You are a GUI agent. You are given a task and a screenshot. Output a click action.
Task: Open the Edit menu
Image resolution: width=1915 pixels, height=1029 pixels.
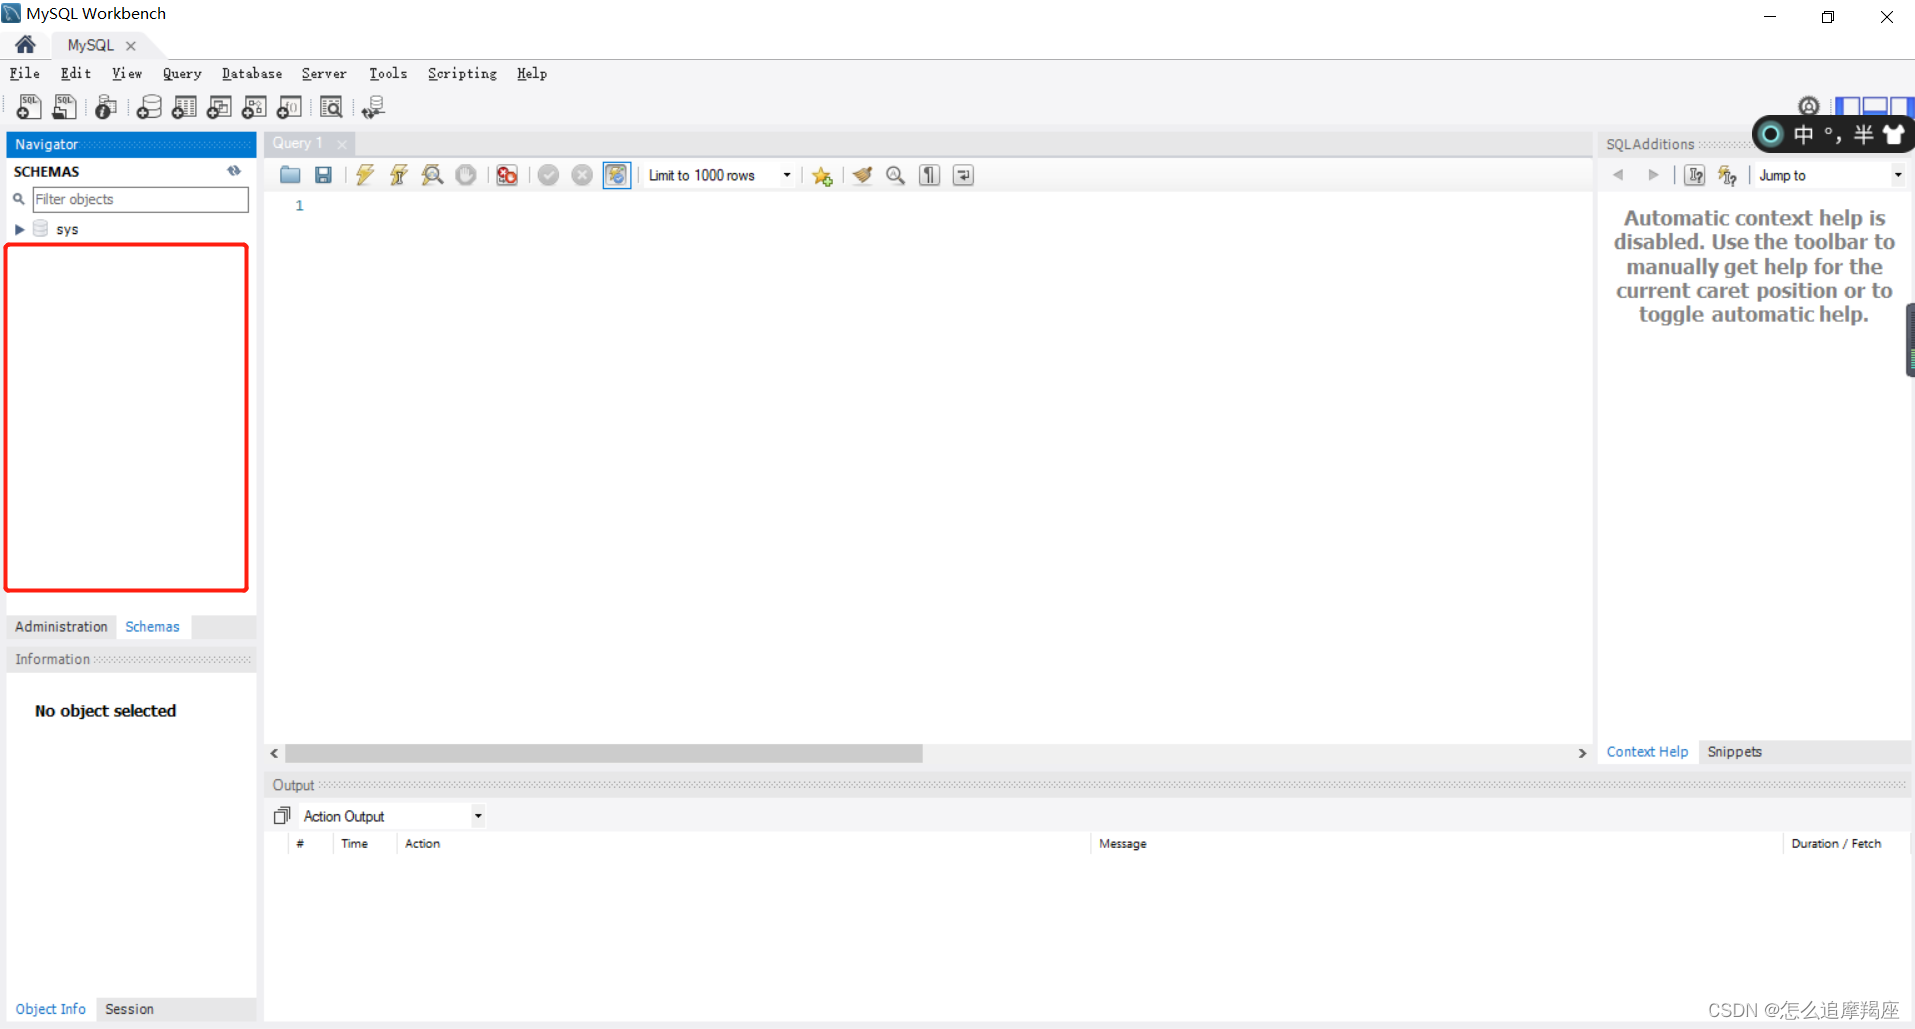click(76, 73)
